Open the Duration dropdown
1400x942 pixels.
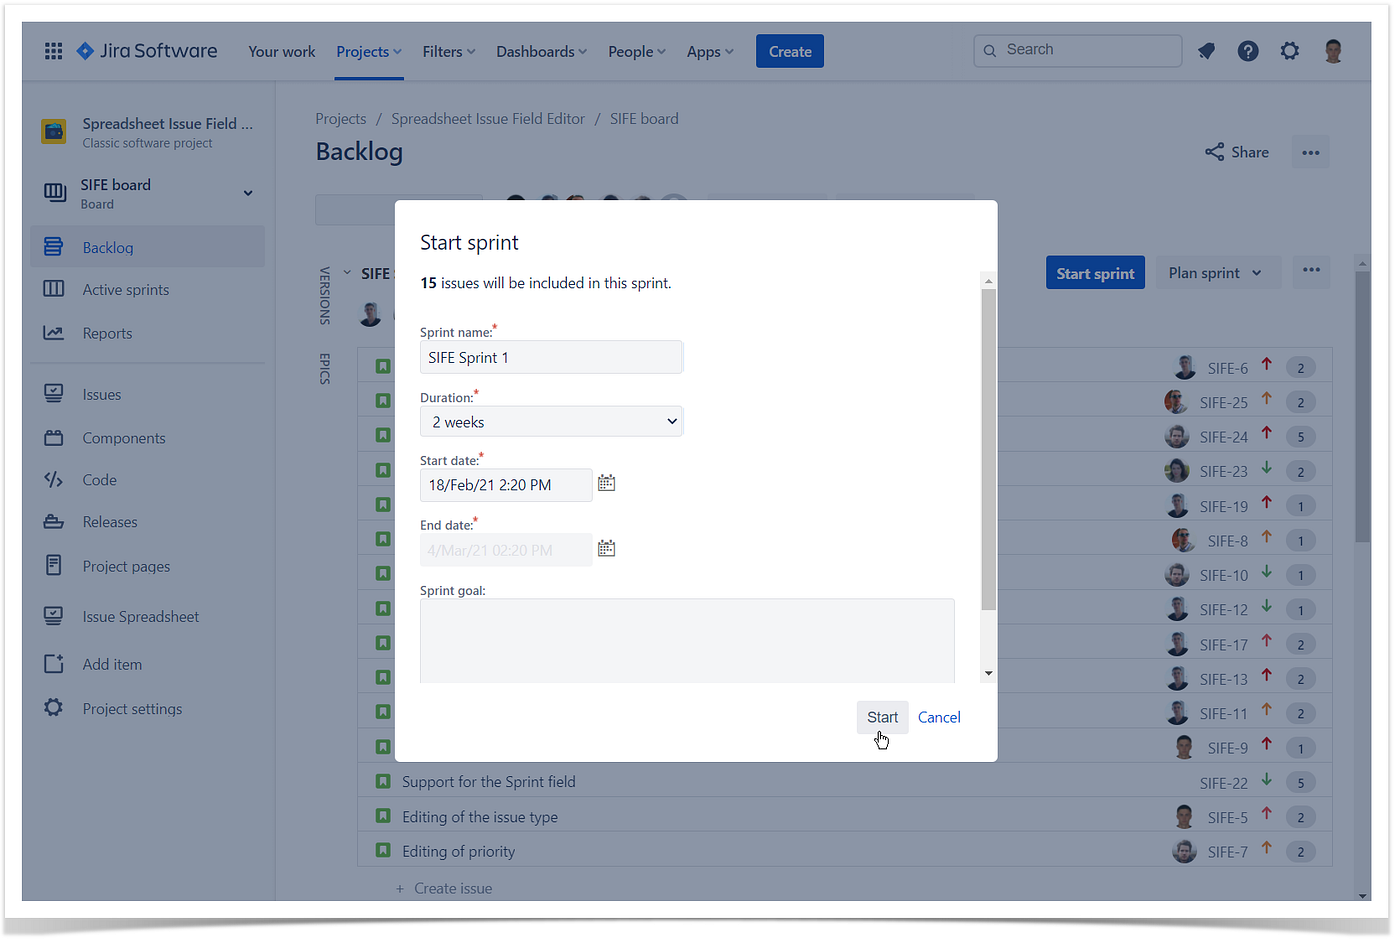(x=551, y=421)
